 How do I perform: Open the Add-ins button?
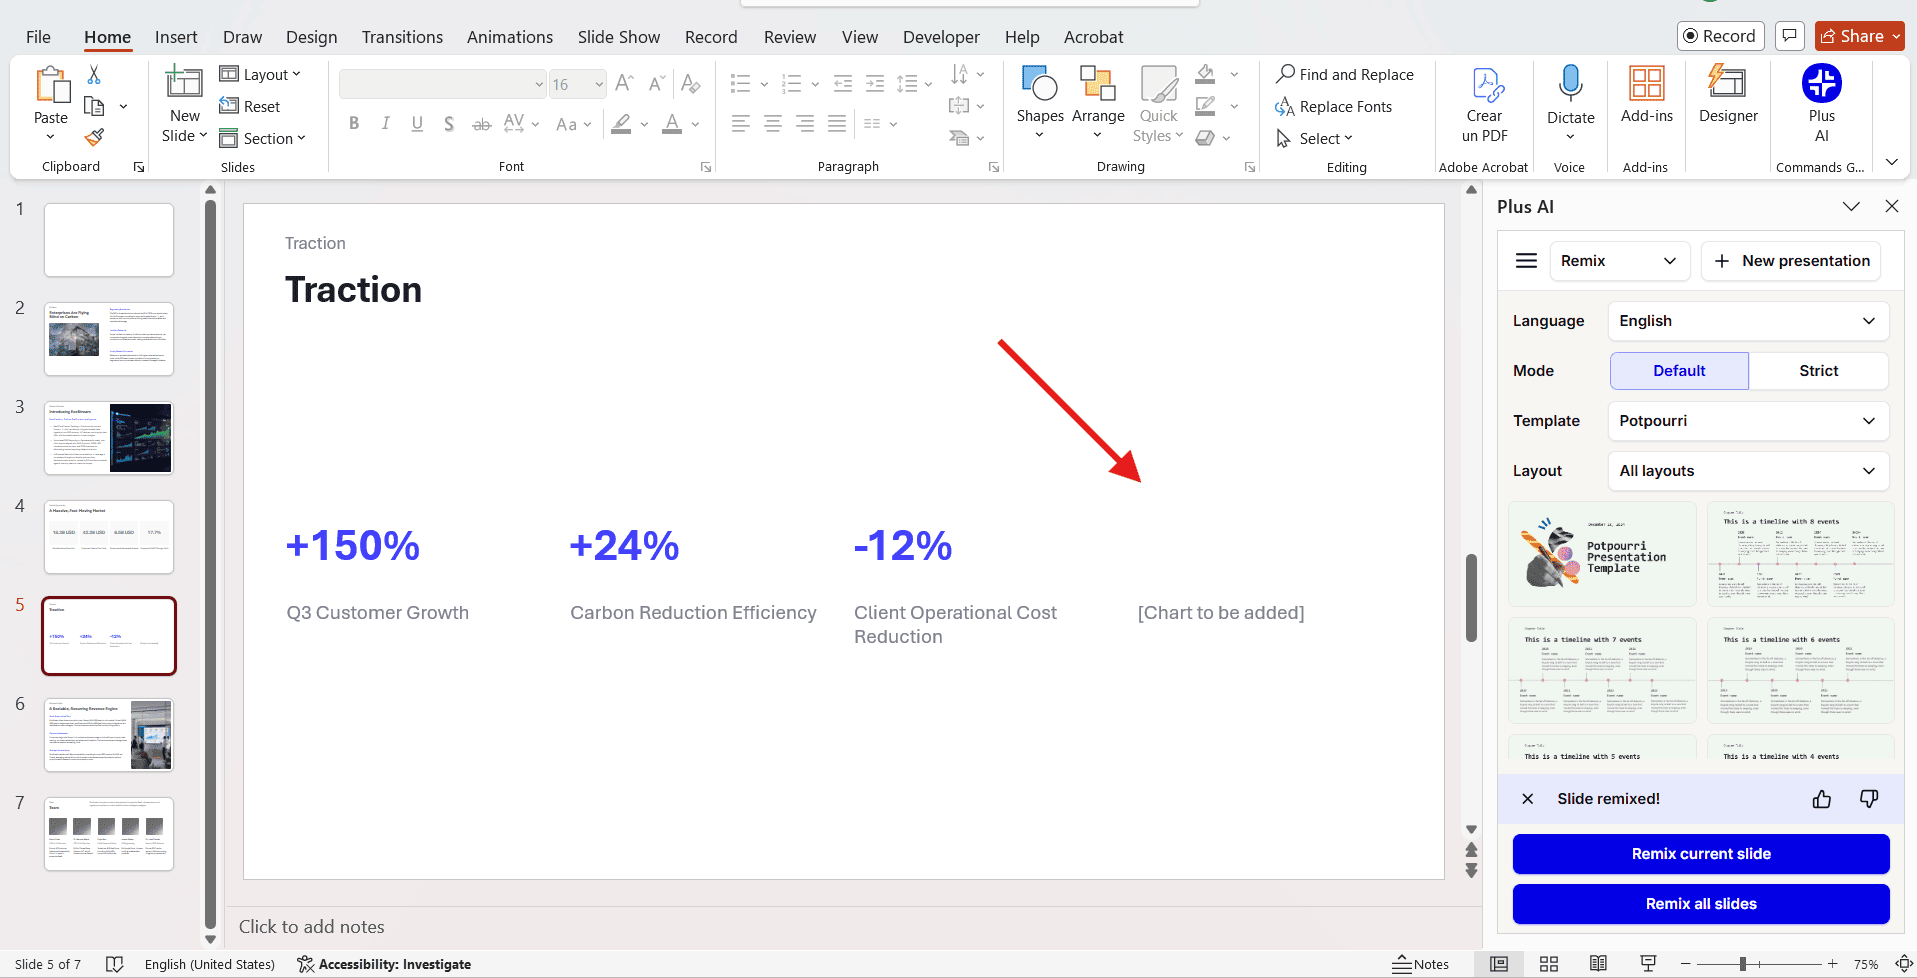[x=1647, y=96]
